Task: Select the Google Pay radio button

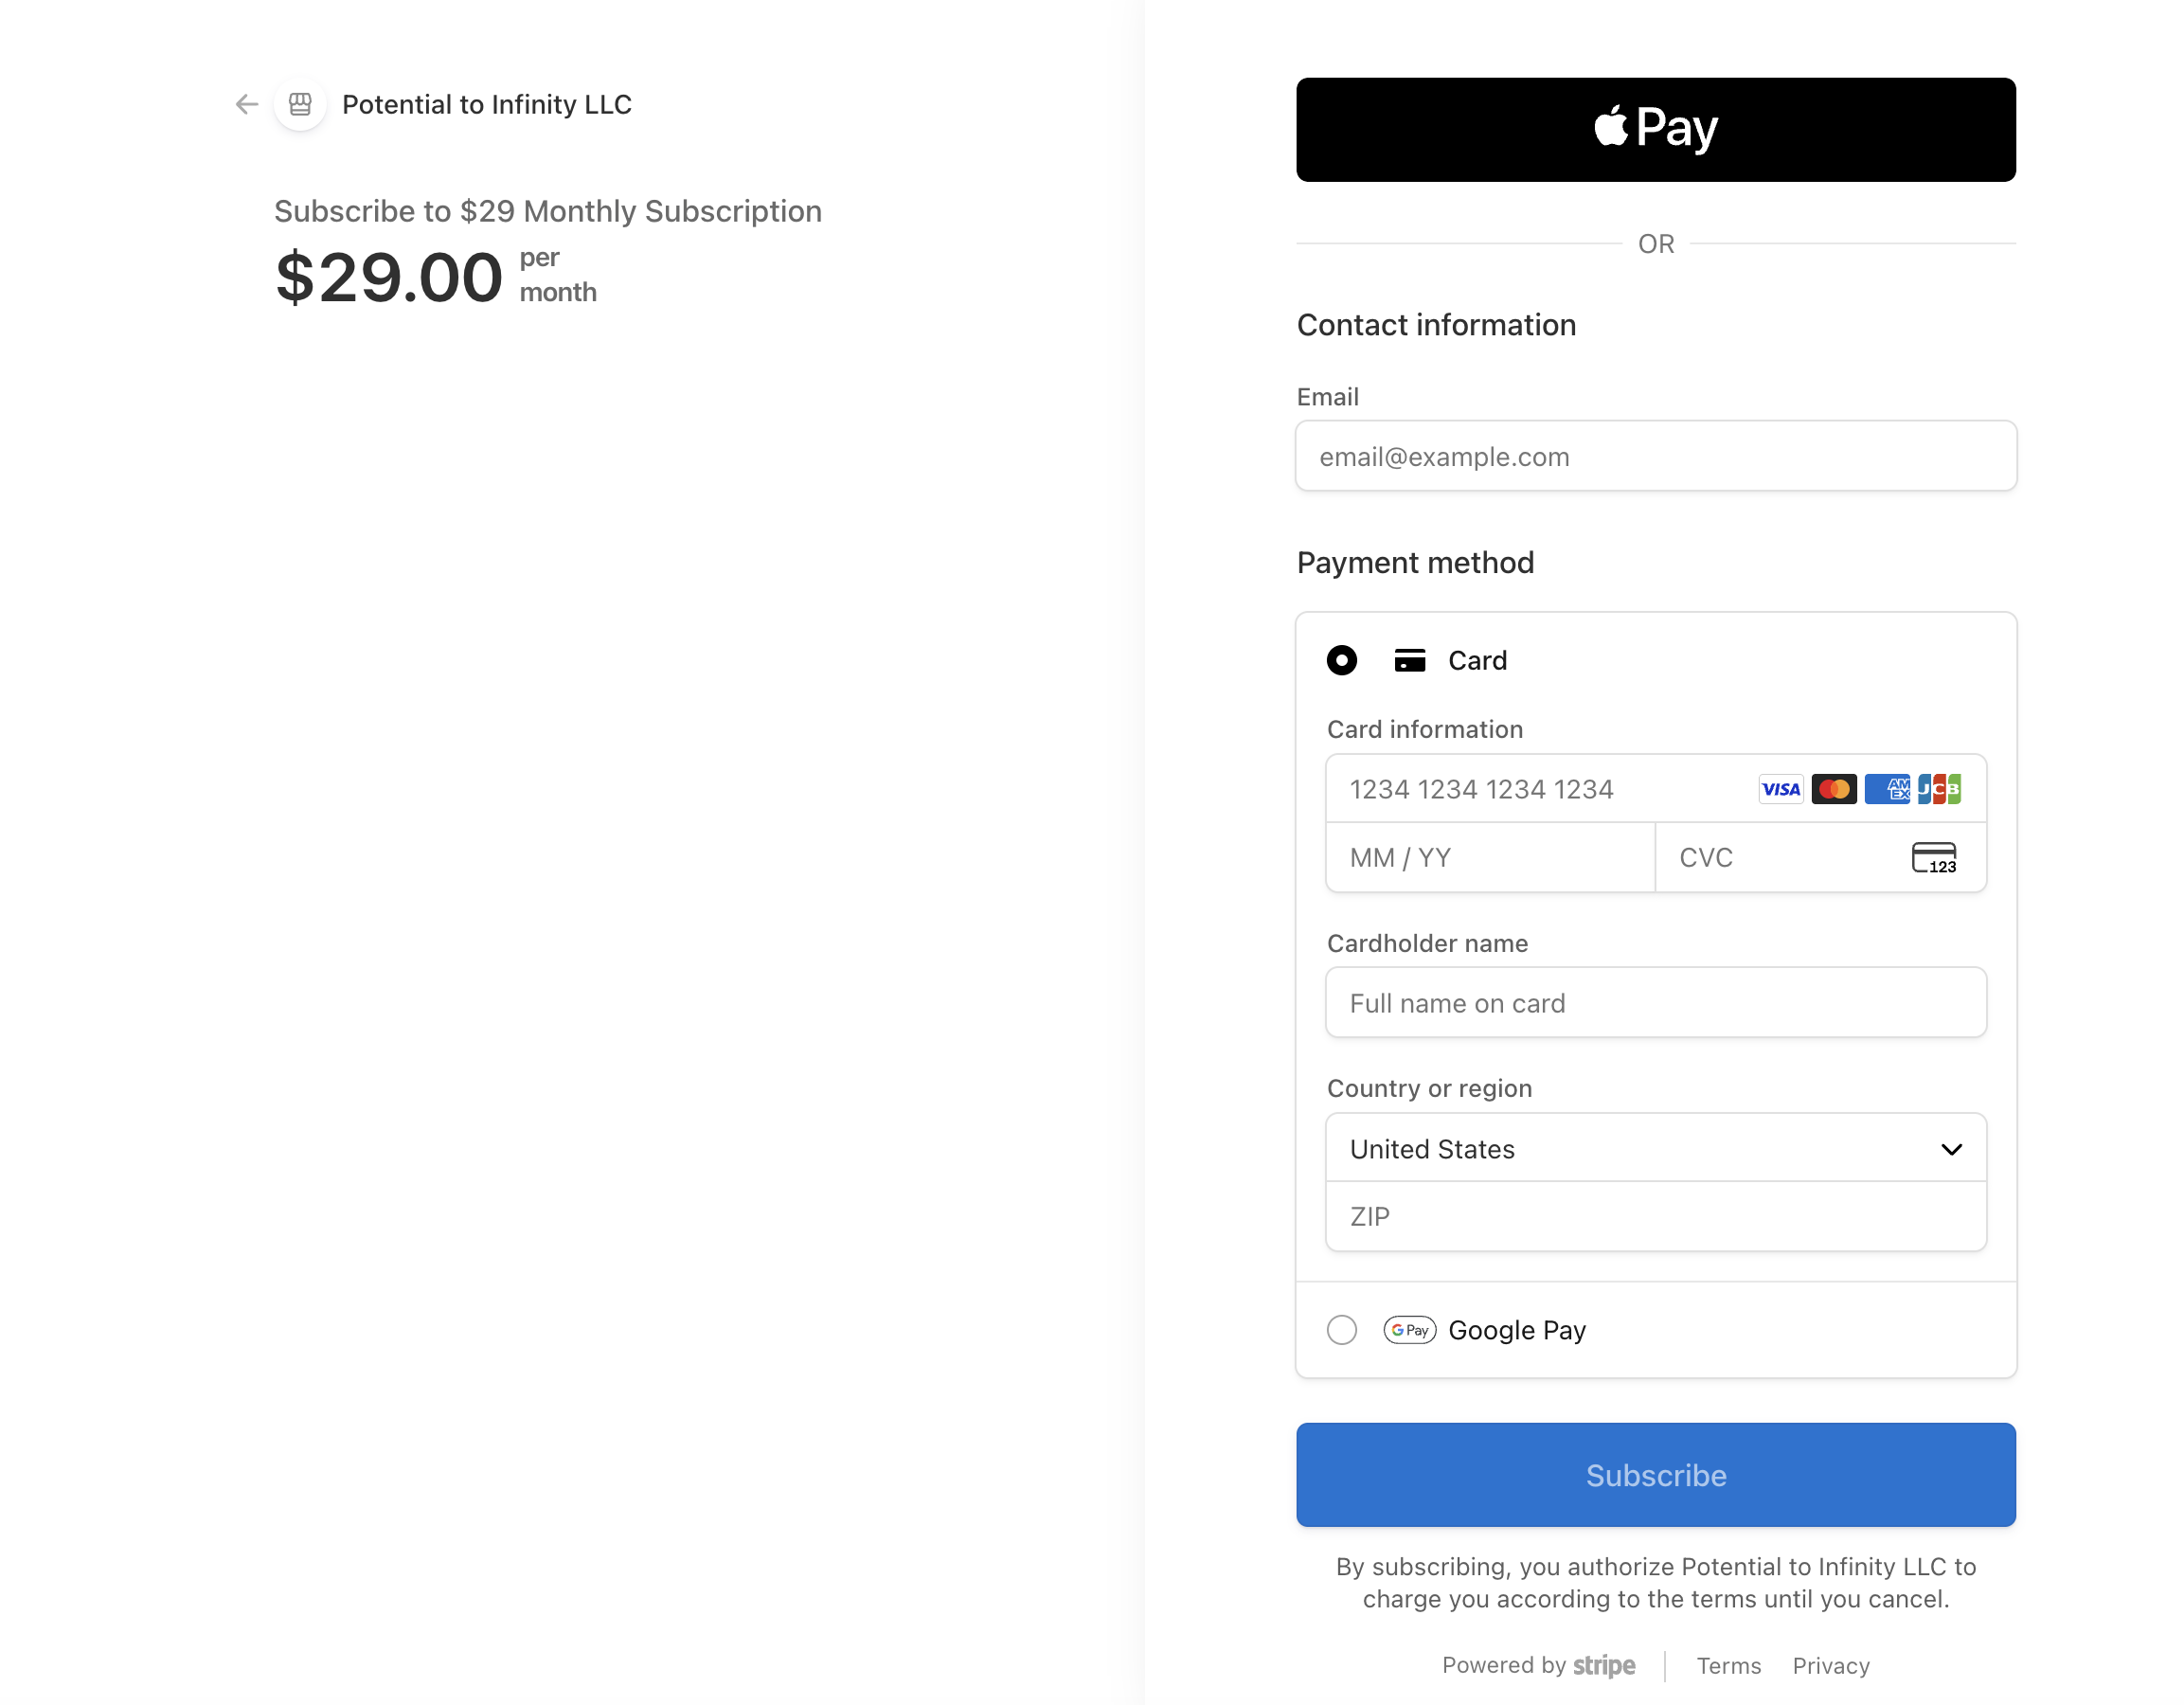Action: pyautogui.click(x=1342, y=1330)
